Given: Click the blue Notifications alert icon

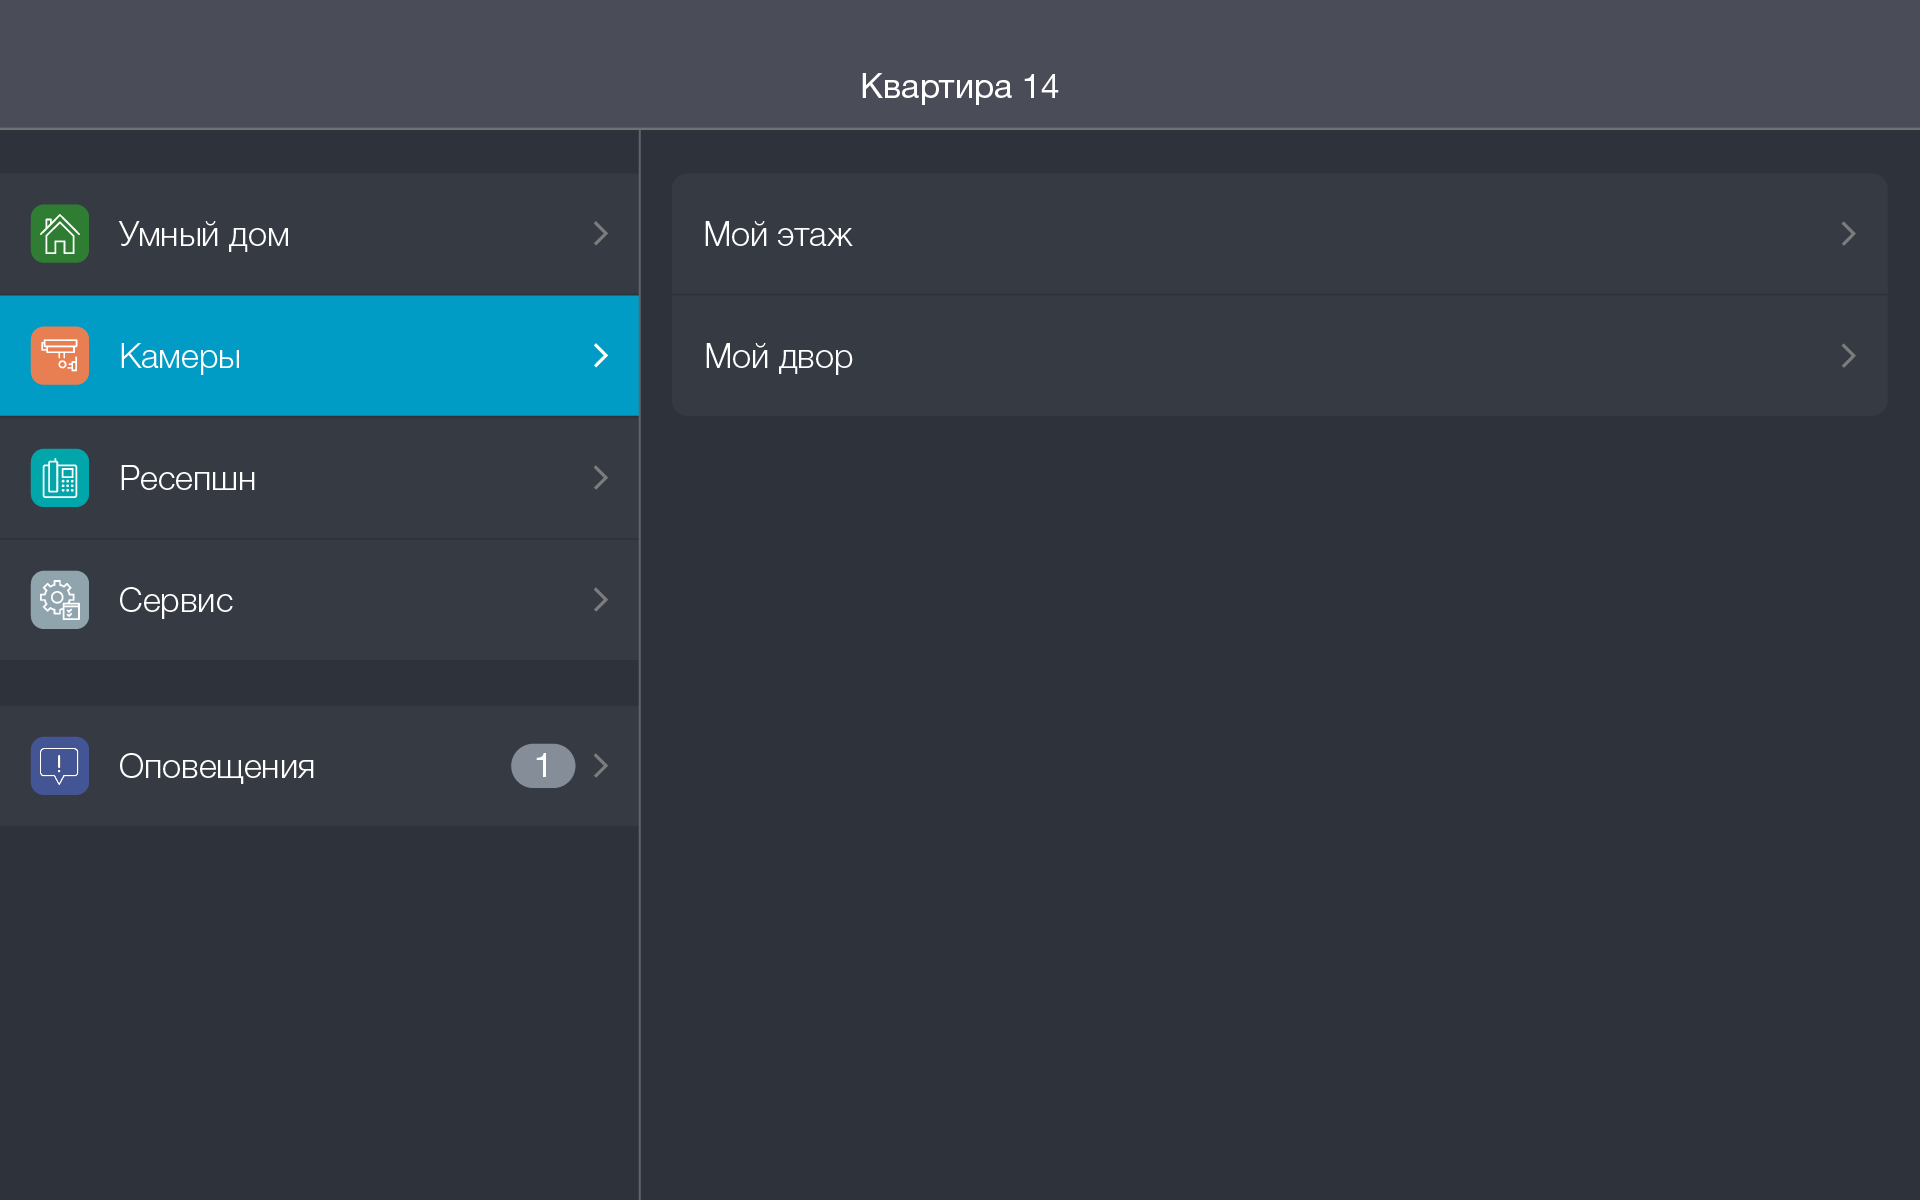Looking at the screenshot, I should tap(60, 766).
